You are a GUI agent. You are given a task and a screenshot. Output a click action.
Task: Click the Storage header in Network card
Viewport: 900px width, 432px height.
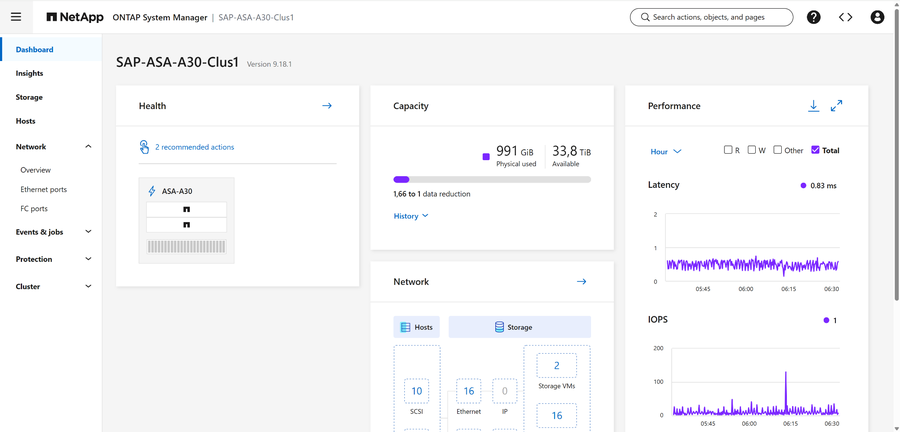[519, 327]
